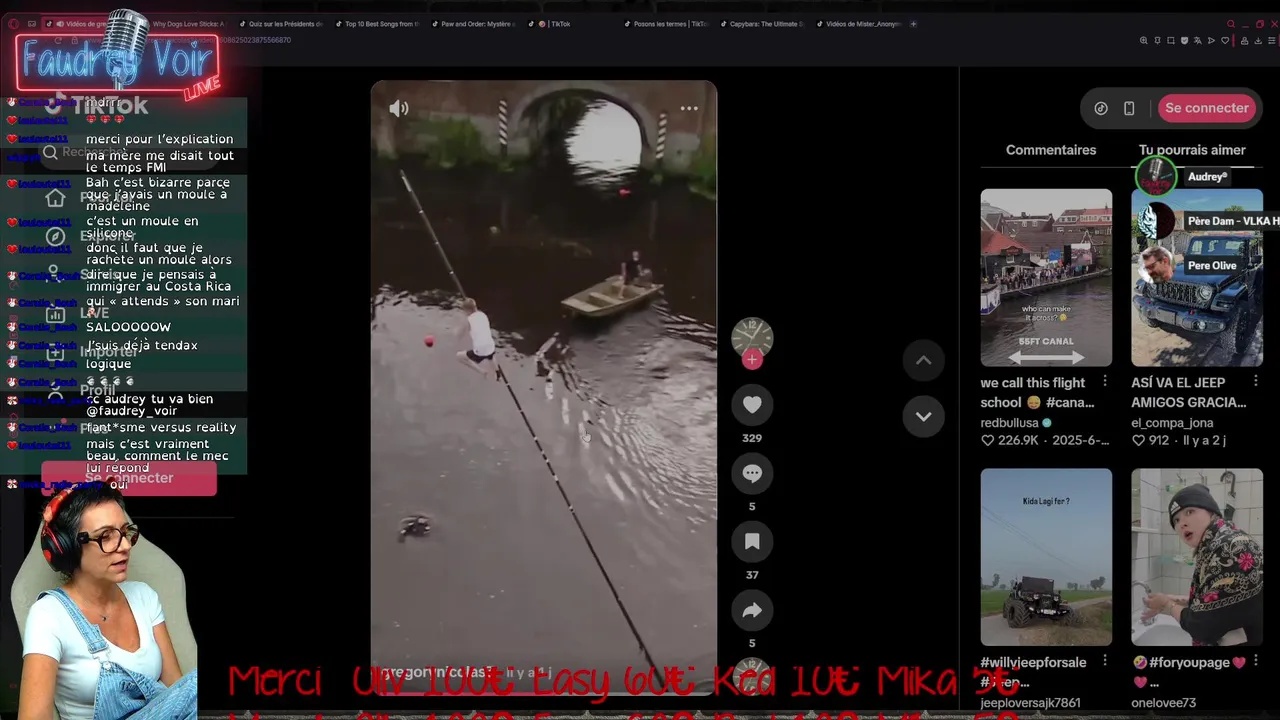This screenshot has height=720, width=1280.
Task: Mute the video with the speaker icon
Action: click(x=399, y=109)
